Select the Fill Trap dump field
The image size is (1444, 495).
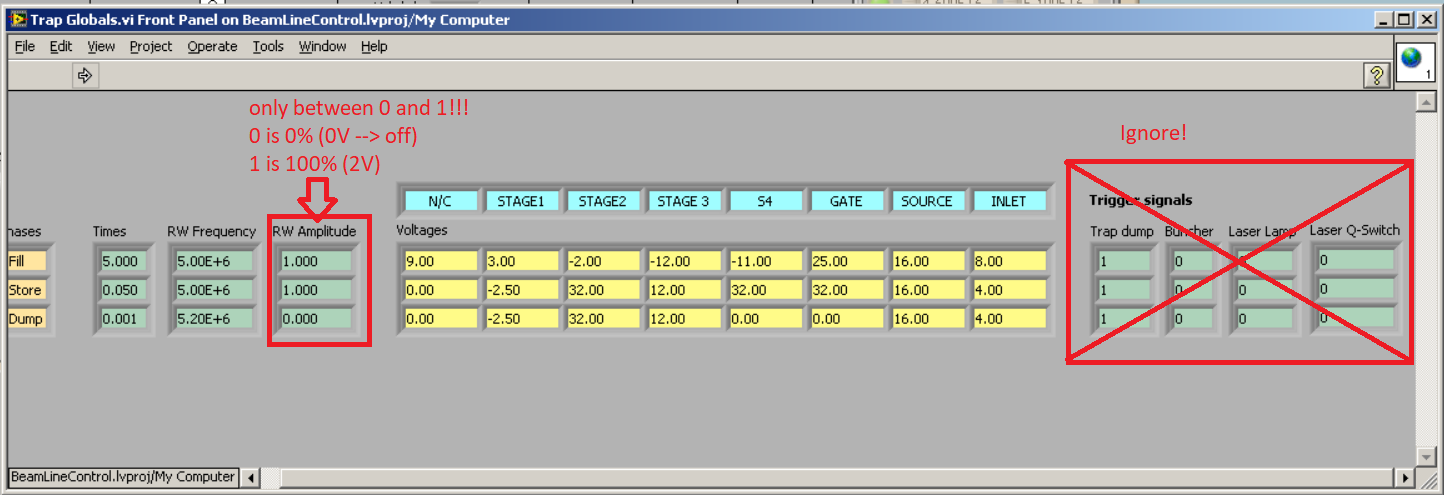pos(1122,261)
